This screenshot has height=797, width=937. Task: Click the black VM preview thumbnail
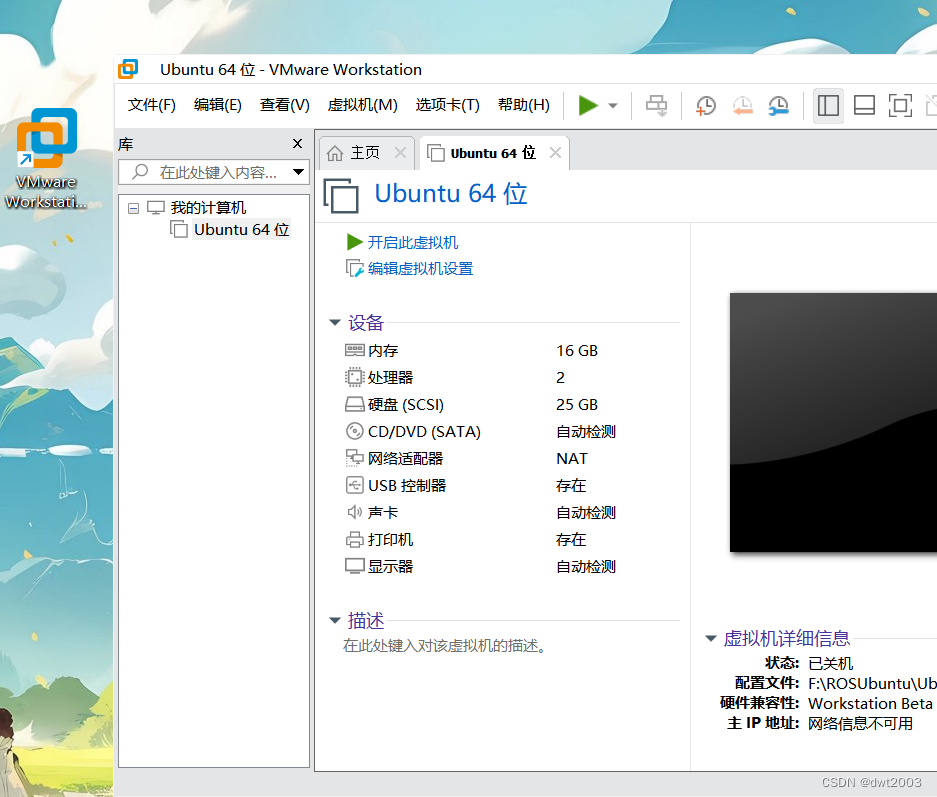click(833, 422)
